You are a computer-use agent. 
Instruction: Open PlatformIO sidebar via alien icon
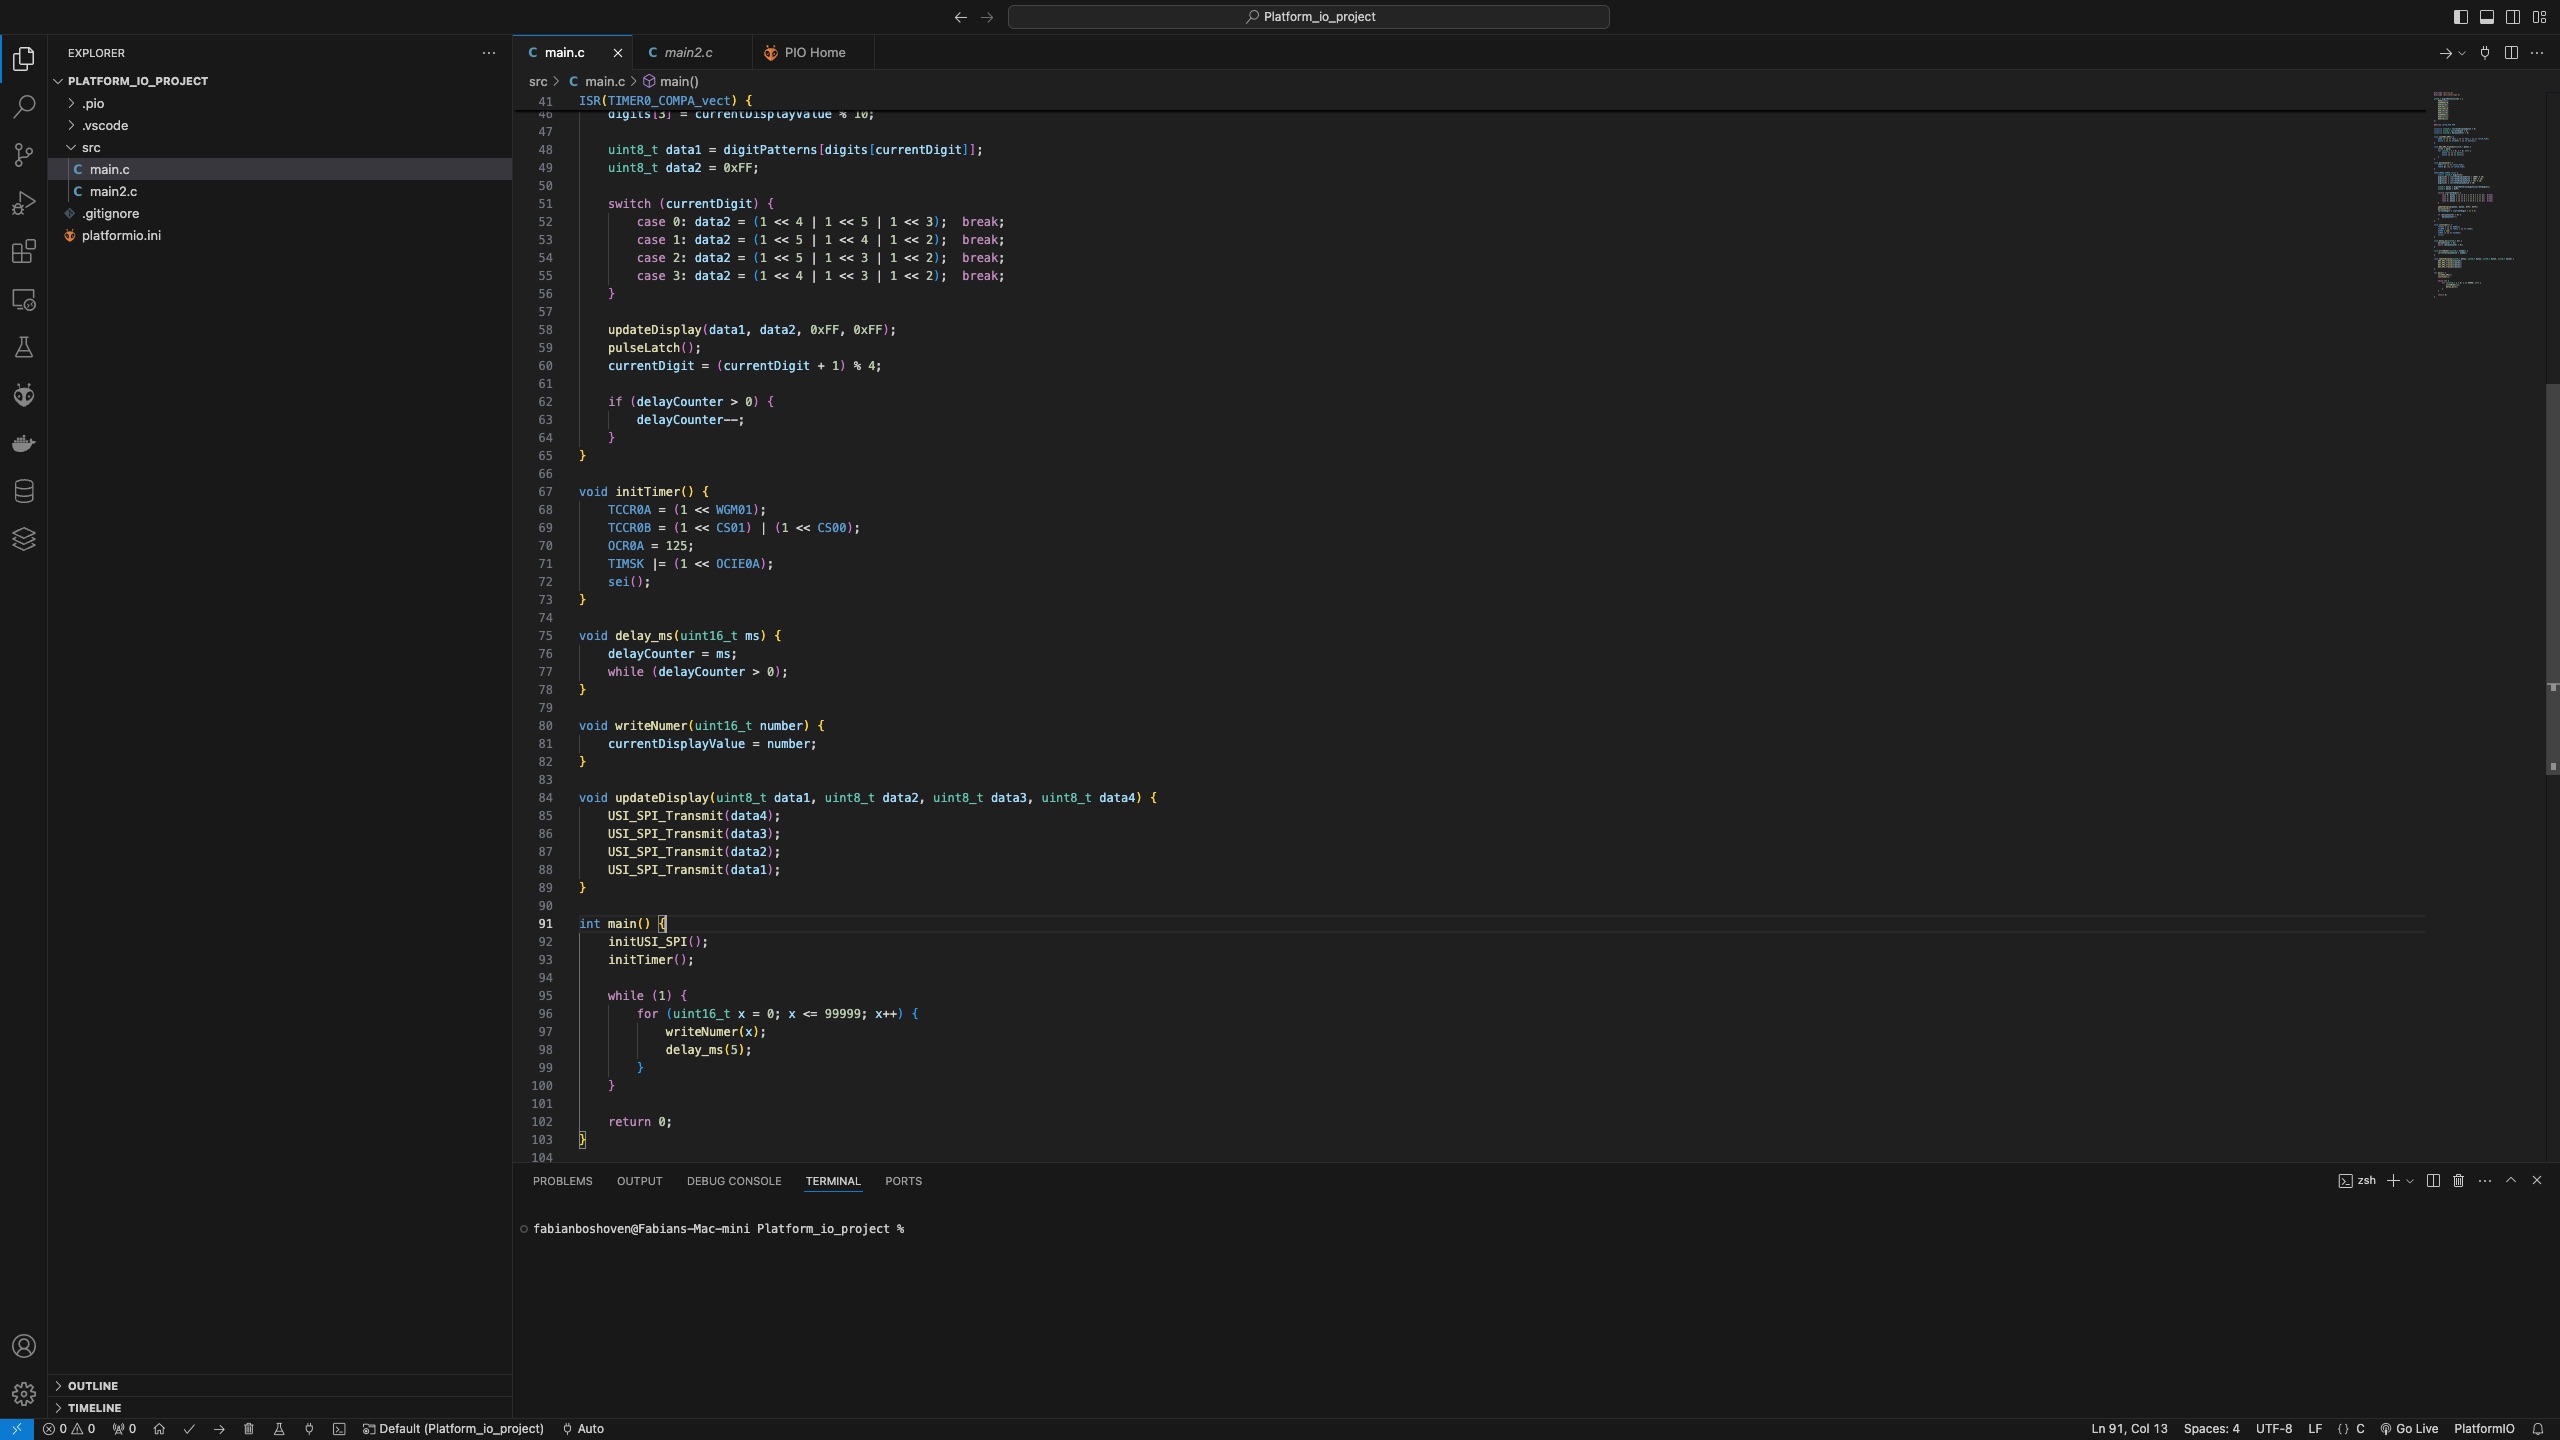pyautogui.click(x=24, y=395)
